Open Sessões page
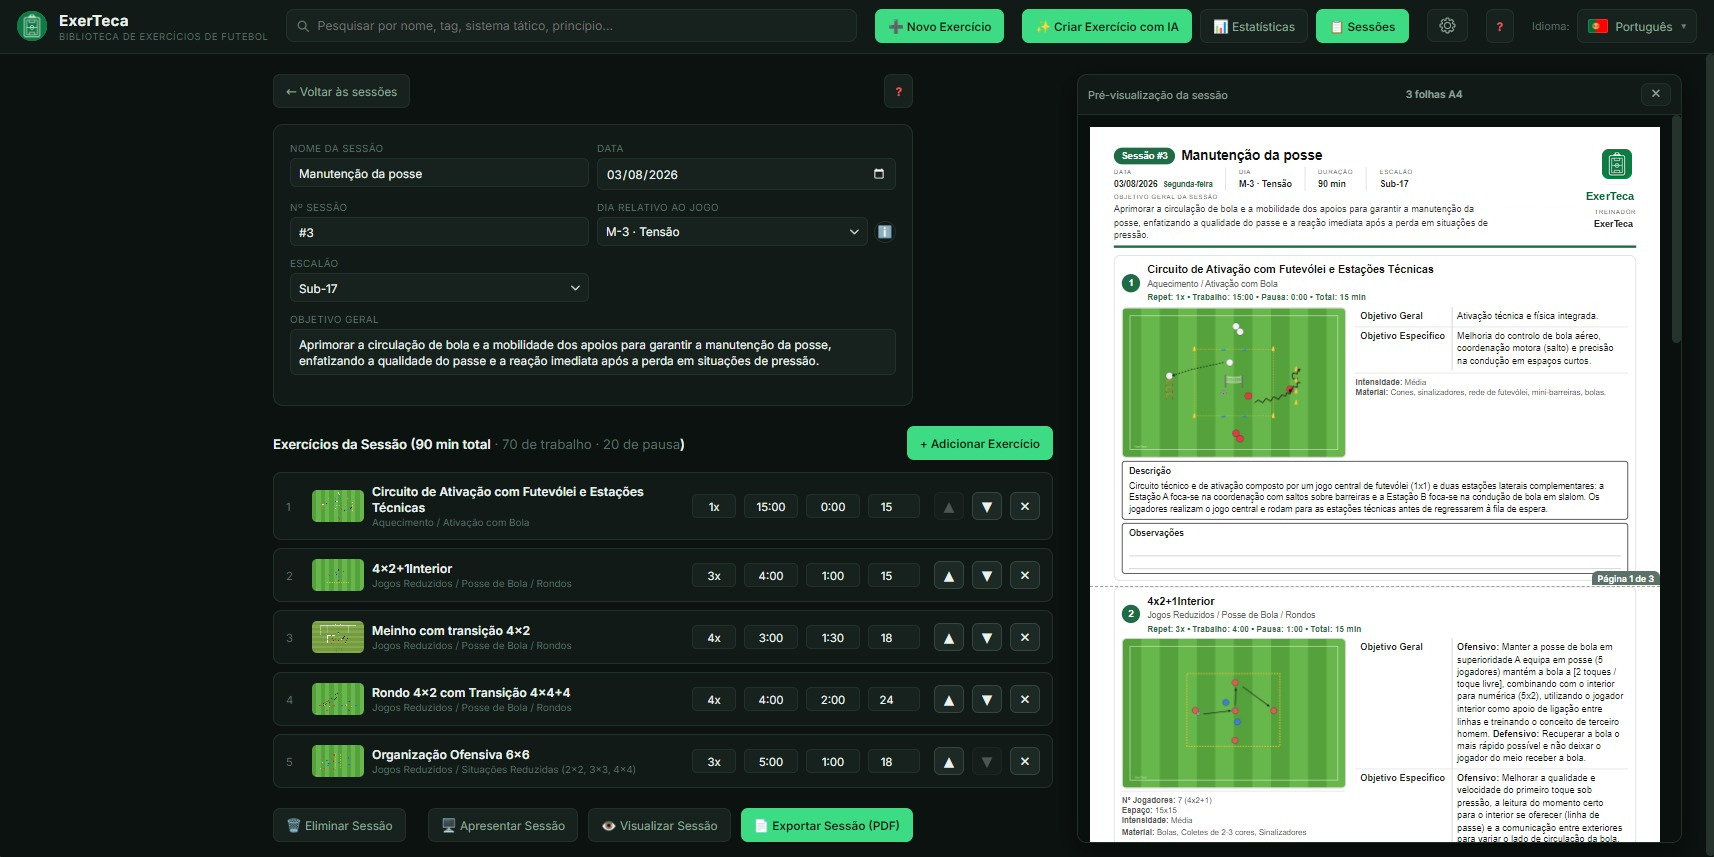 click(x=1362, y=26)
